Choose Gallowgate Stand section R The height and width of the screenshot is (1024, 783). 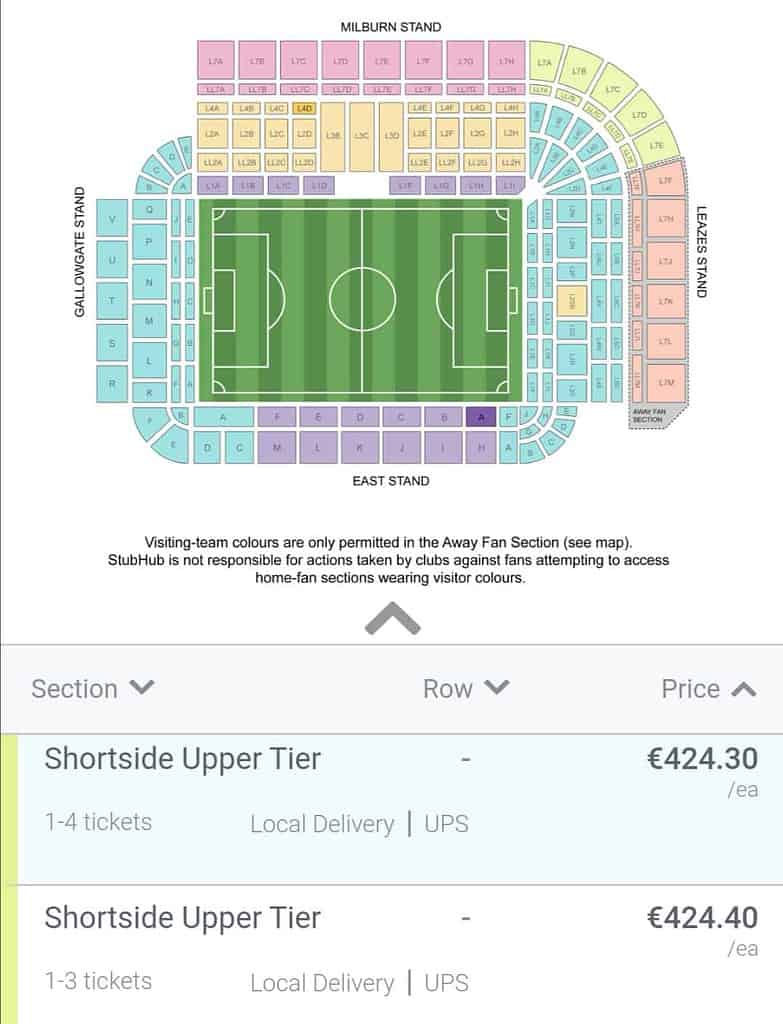[112, 383]
